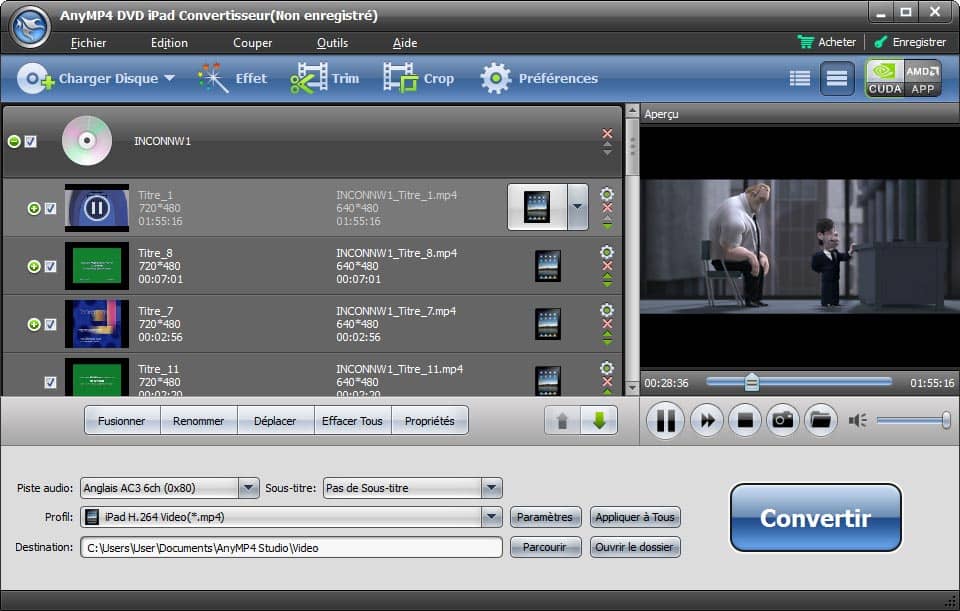The width and height of the screenshot is (960, 611).
Task: Click Effacer Tous button
Action: pyautogui.click(x=352, y=421)
